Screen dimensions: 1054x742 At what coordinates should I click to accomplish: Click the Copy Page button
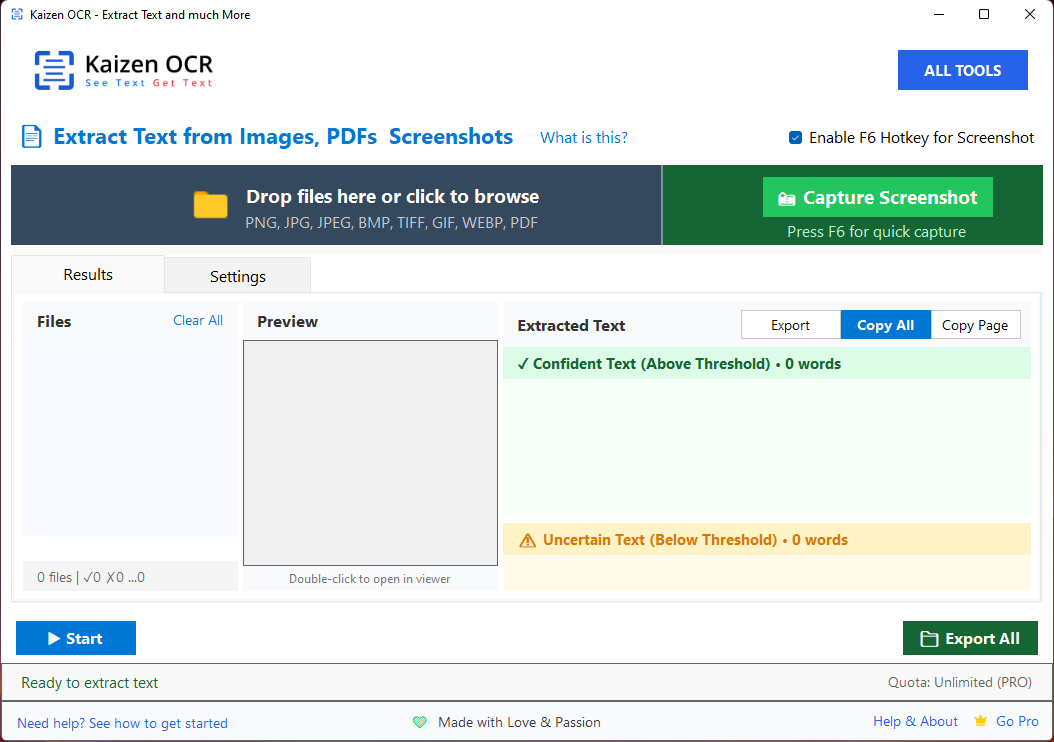click(x=975, y=325)
